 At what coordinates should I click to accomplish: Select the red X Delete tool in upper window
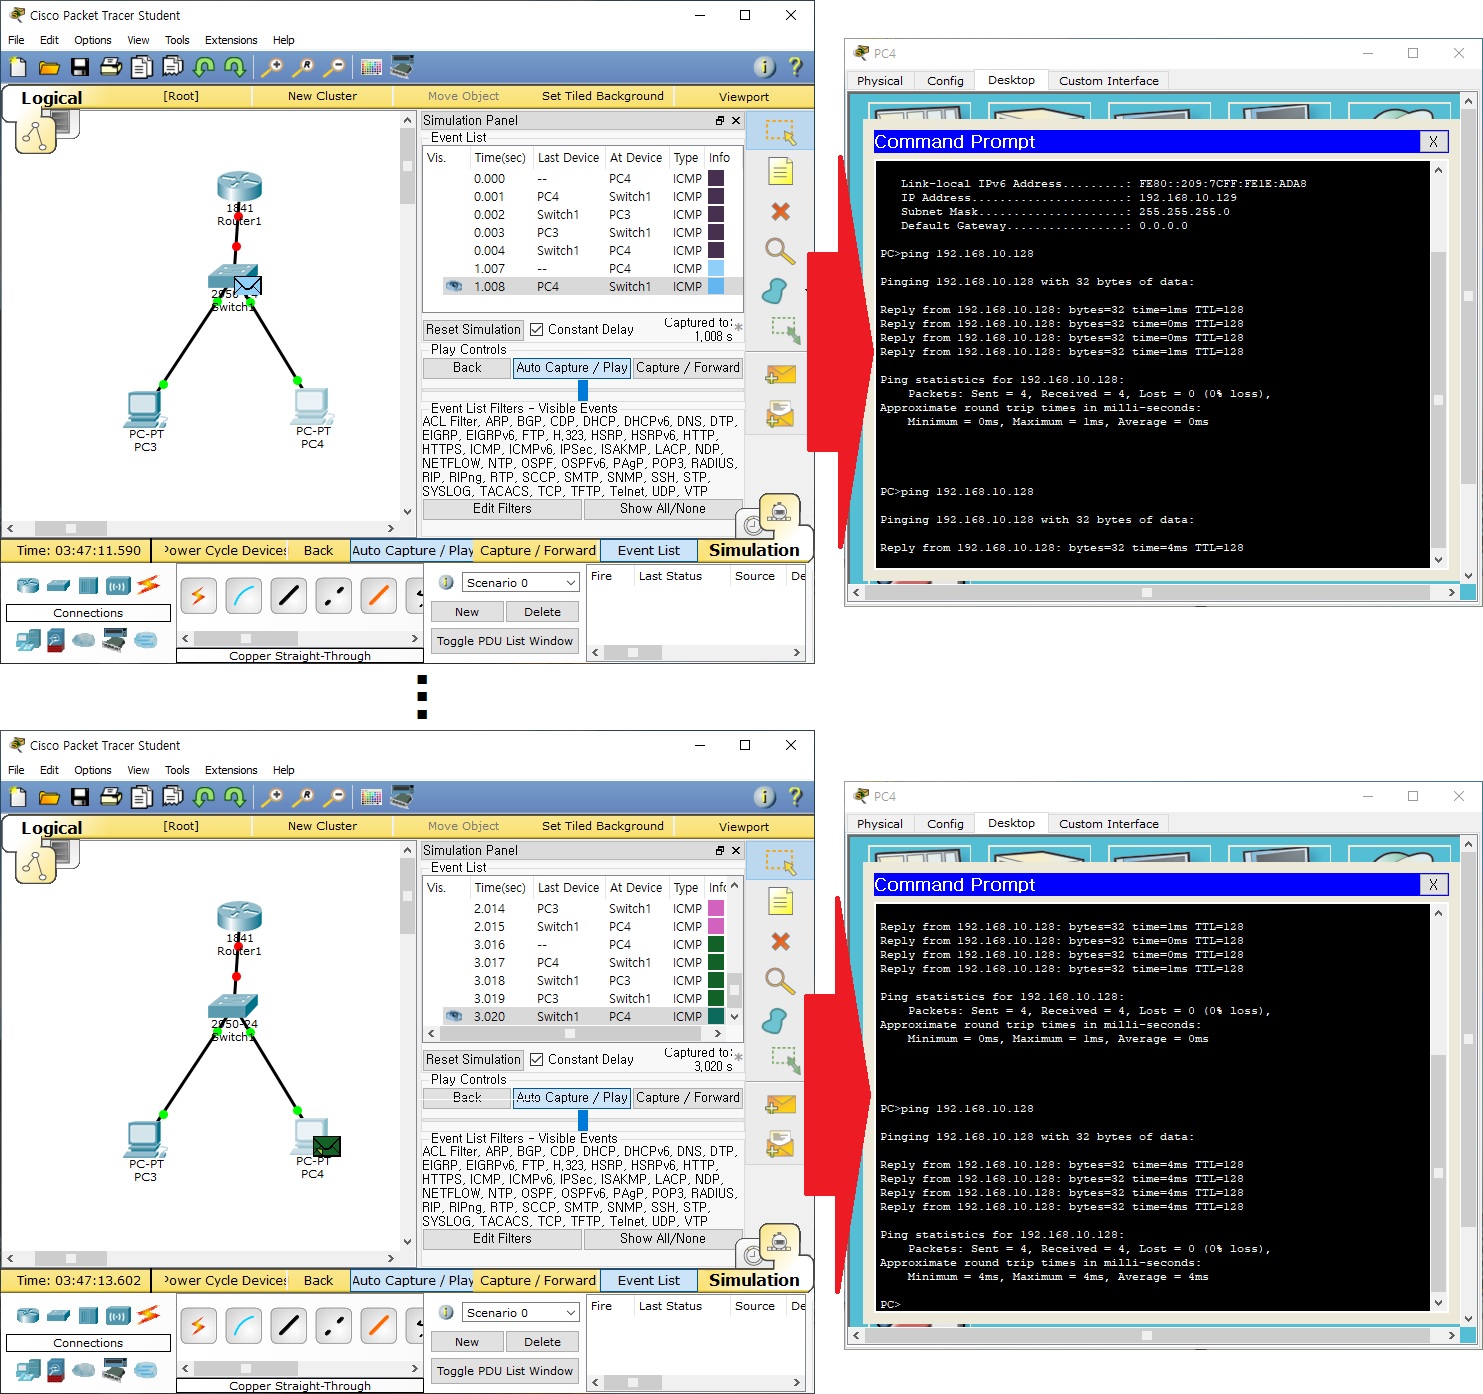(x=780, y=212)
